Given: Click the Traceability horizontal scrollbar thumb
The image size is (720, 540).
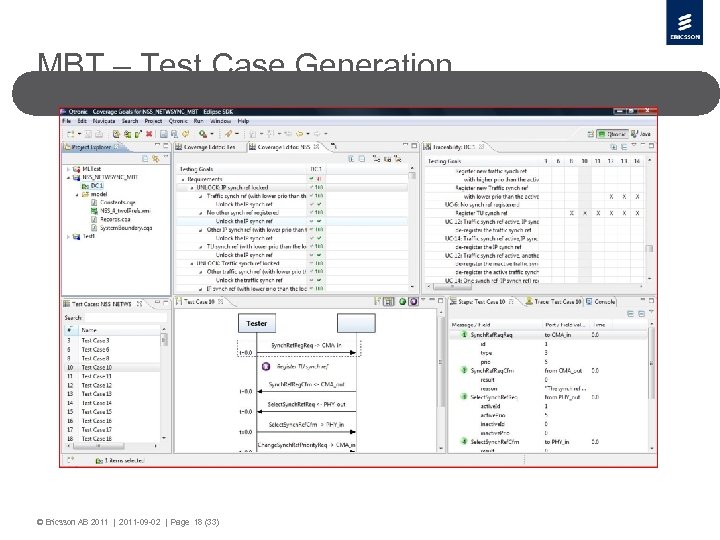Looking at the screenshot, I should pos(452,287).
